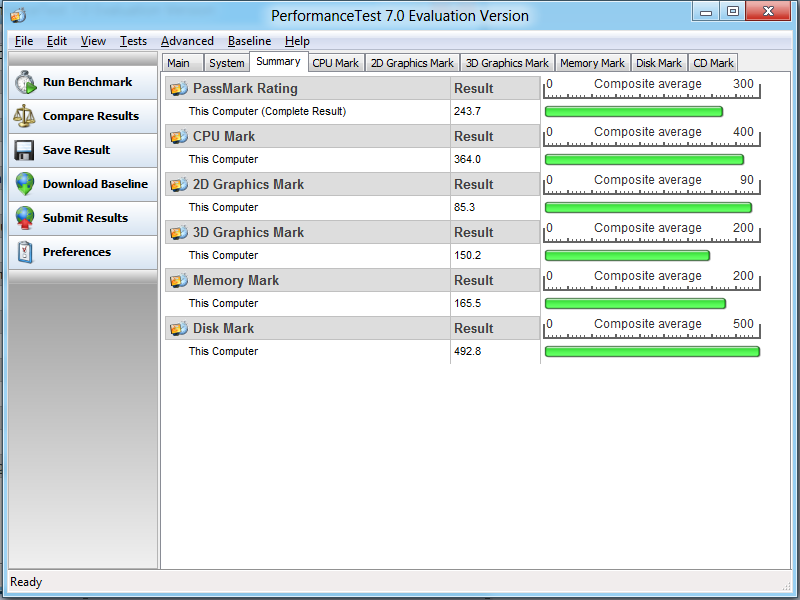This screenshot has width=800, height=600.
Task: Click the icon beside PassMark Rating header
Action: [179, 88]
